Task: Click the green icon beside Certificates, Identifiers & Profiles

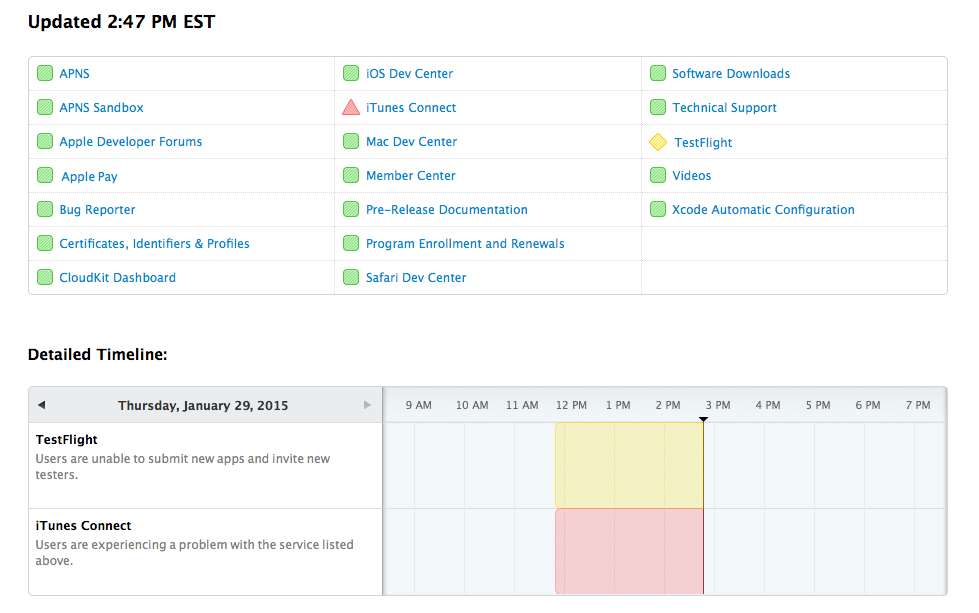Action: click(45, 243)
